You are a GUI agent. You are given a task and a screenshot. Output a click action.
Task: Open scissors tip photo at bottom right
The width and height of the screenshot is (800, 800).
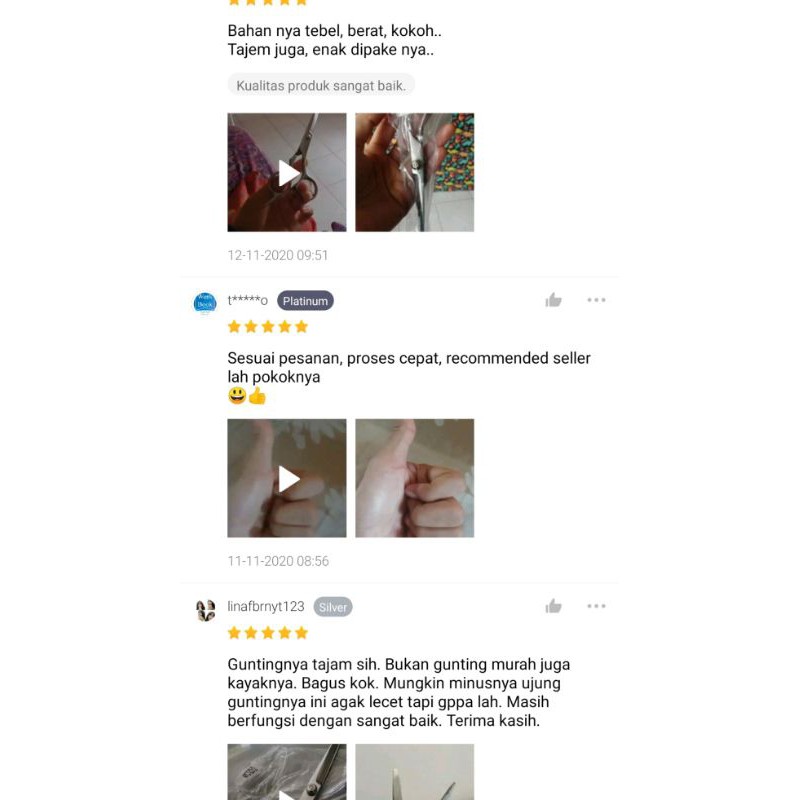click(x=415, y=771)
